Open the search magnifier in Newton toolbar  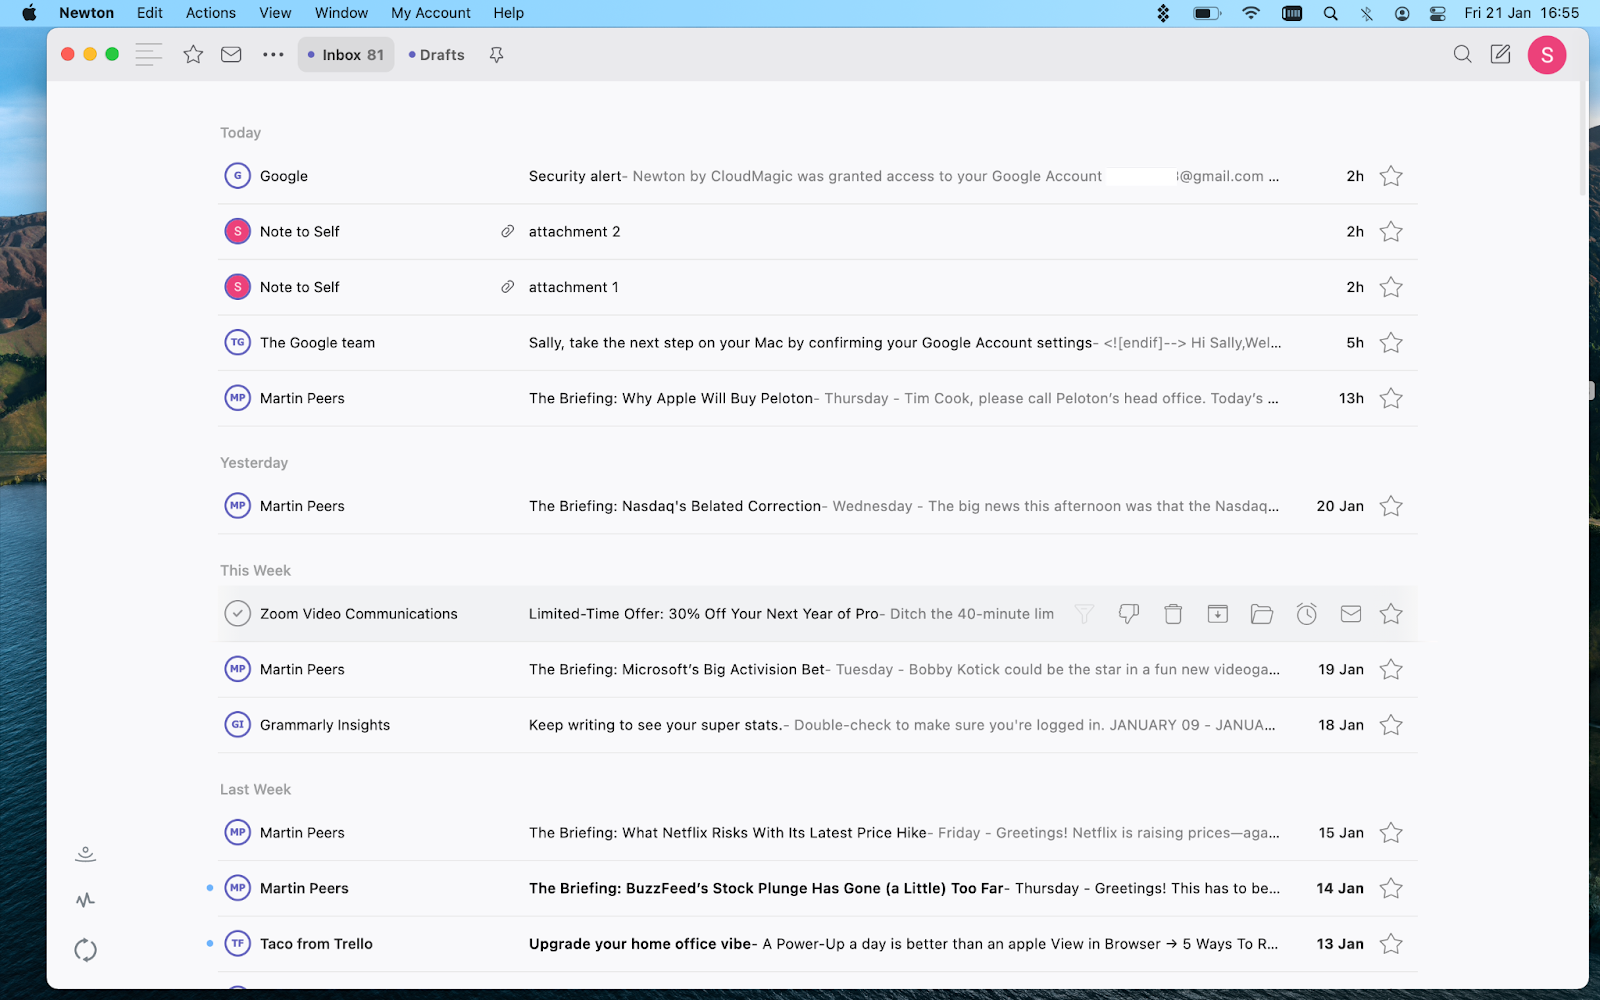[1462, 54]
